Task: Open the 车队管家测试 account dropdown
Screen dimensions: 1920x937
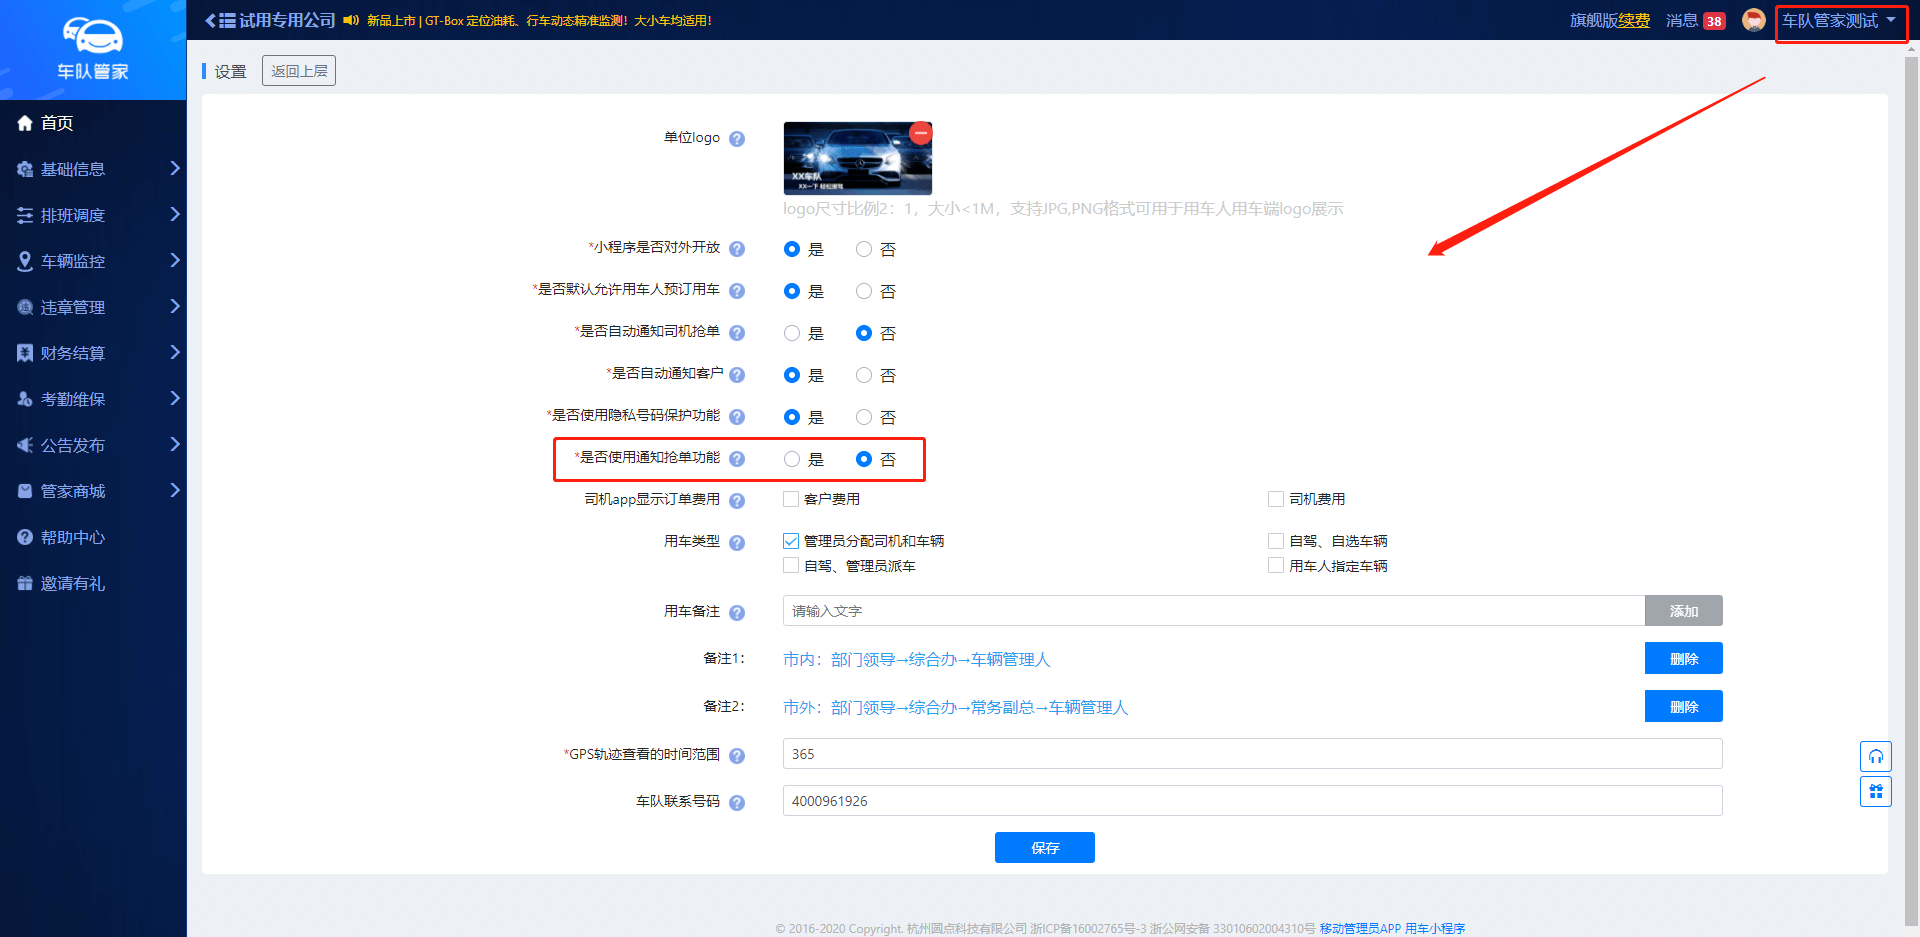Action: click(x=1839, y=21)
